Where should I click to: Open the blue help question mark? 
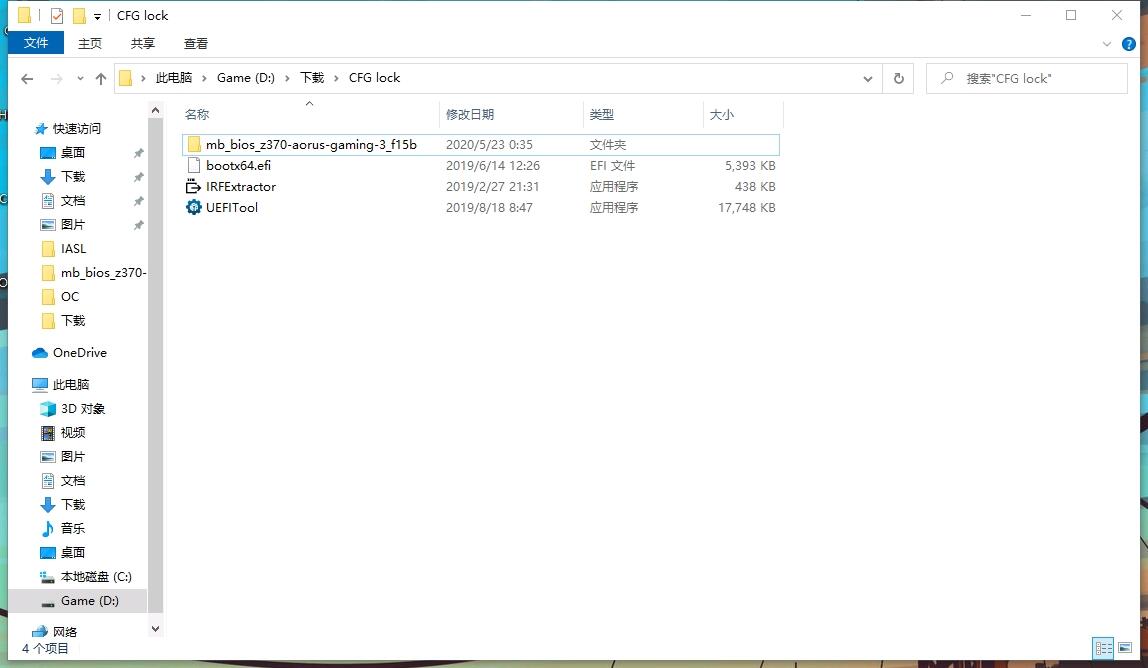click(x=1128, y=44)
